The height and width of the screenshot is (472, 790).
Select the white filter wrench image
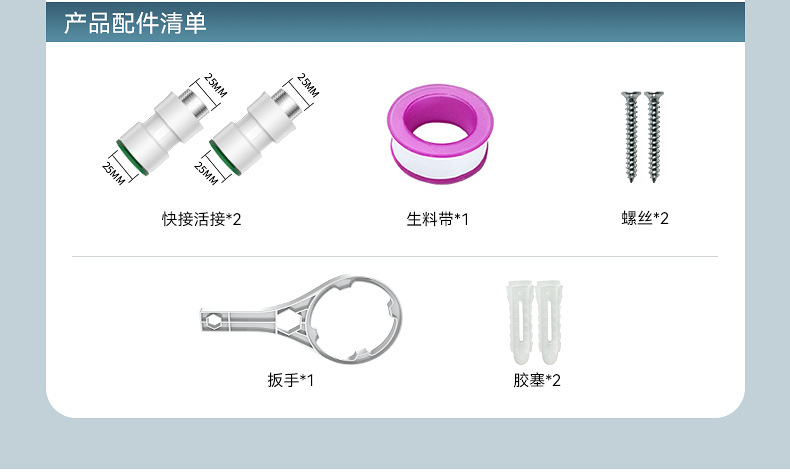tap(301, 319)
